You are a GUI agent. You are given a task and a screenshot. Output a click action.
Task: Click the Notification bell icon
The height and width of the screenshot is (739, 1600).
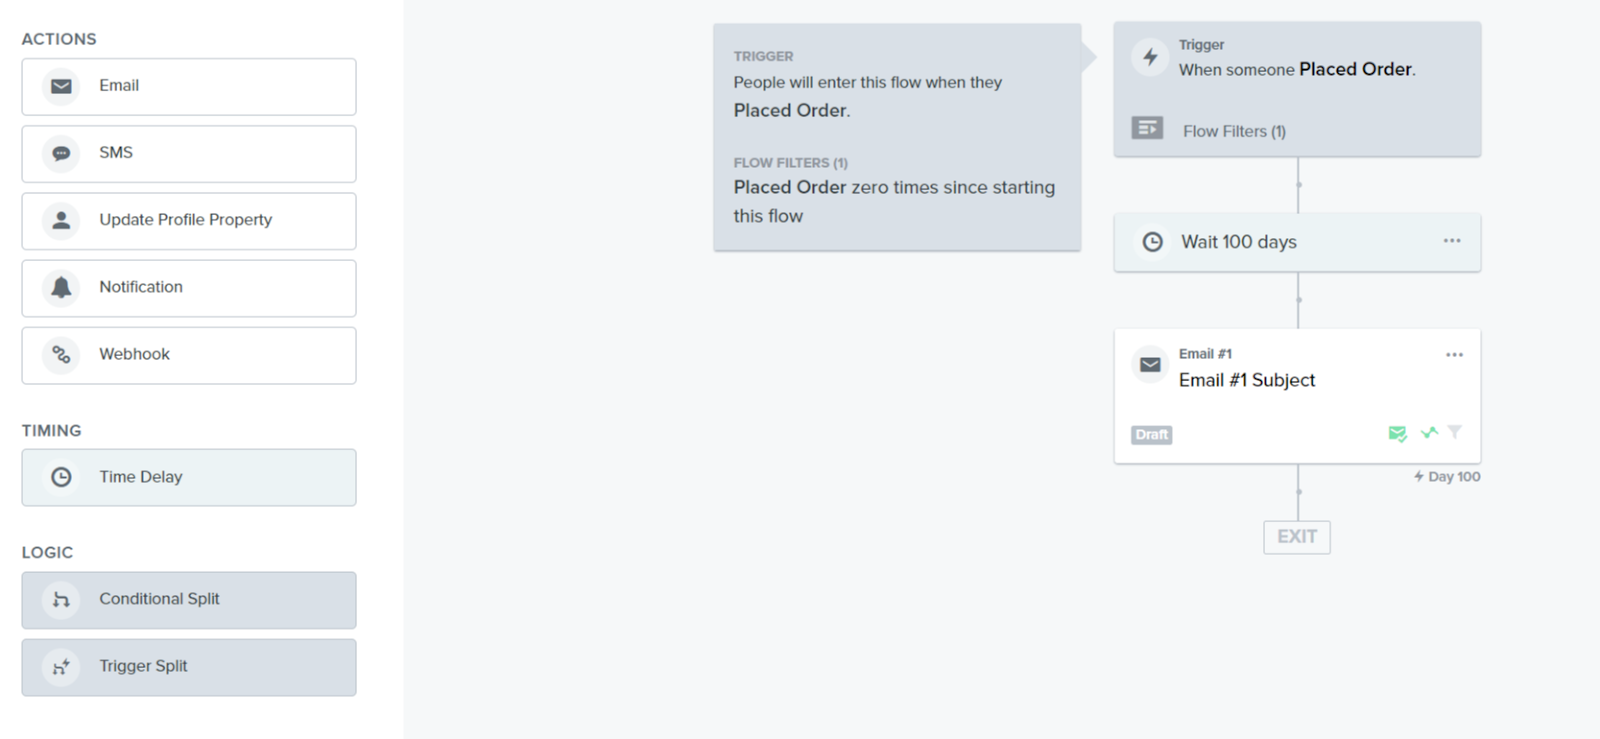pos(61,287)
